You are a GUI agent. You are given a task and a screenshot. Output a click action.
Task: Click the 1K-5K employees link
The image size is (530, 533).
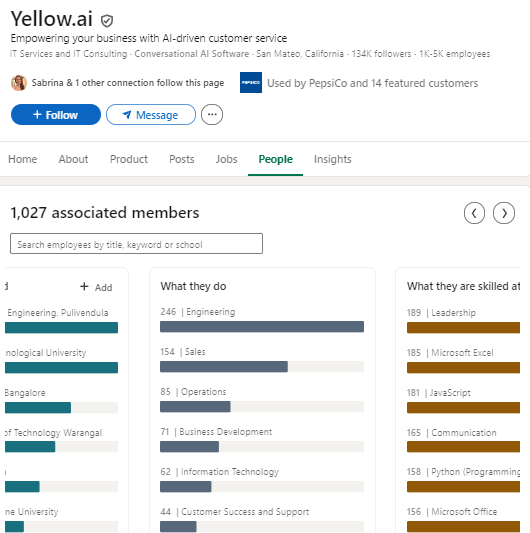(455, 54)
